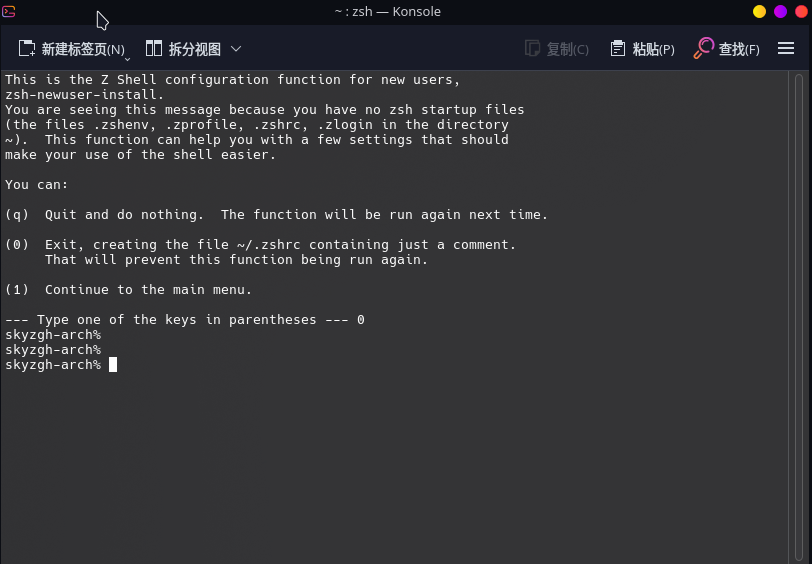Expand the small arrow beside 新建标签页(N)
This screenshot has height=564, width=812.
click(x=128, y=58)
